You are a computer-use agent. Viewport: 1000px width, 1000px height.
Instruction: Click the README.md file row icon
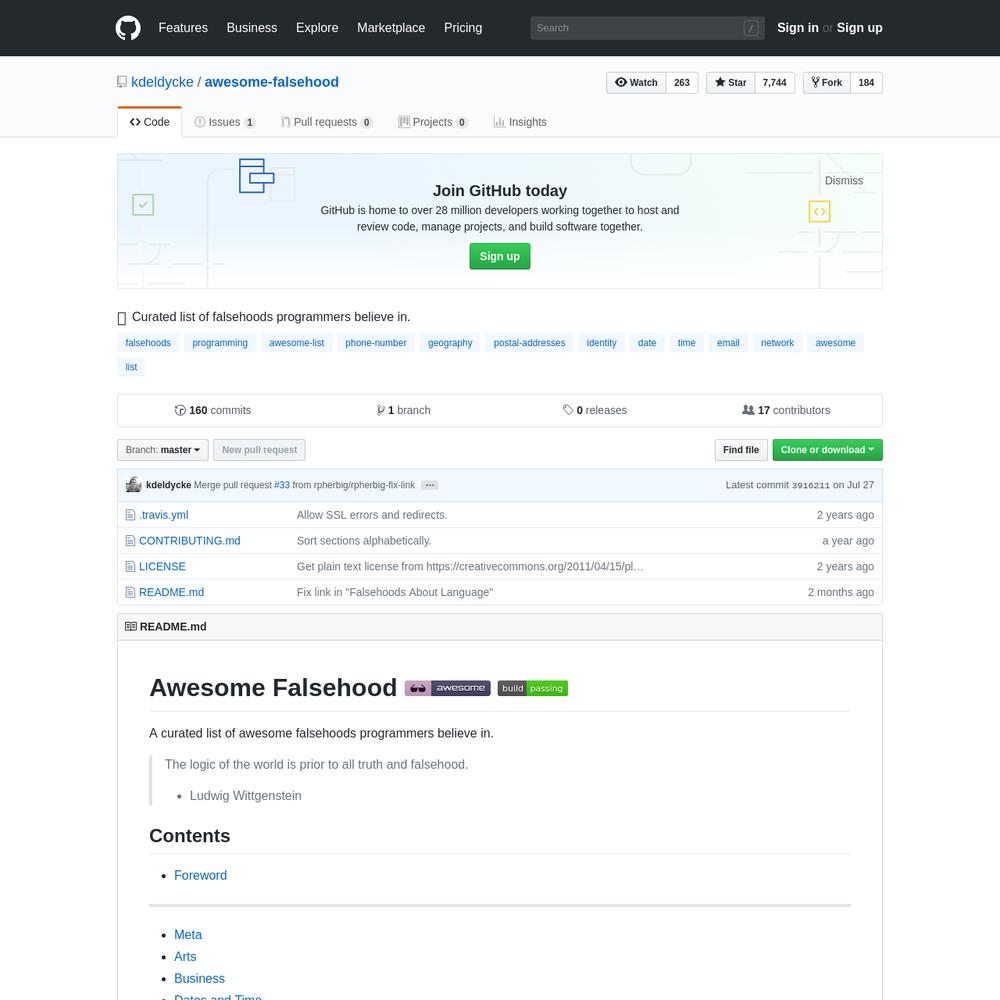pyautogui.click(x=130, y=592)
